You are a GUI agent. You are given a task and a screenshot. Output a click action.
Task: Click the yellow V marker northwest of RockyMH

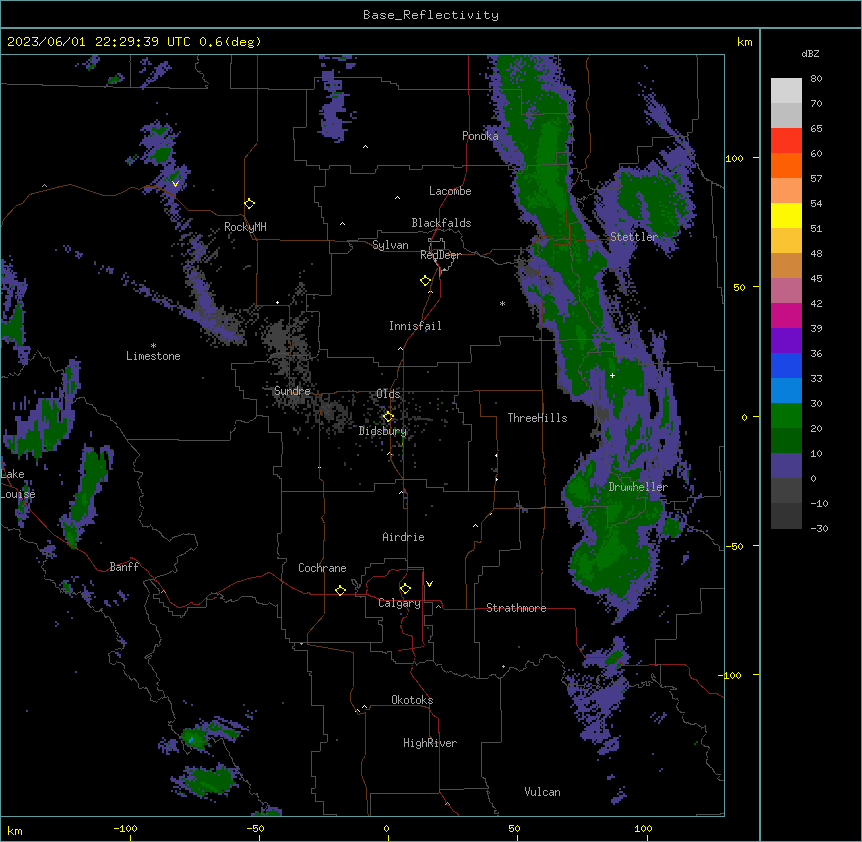click(175, 184)
